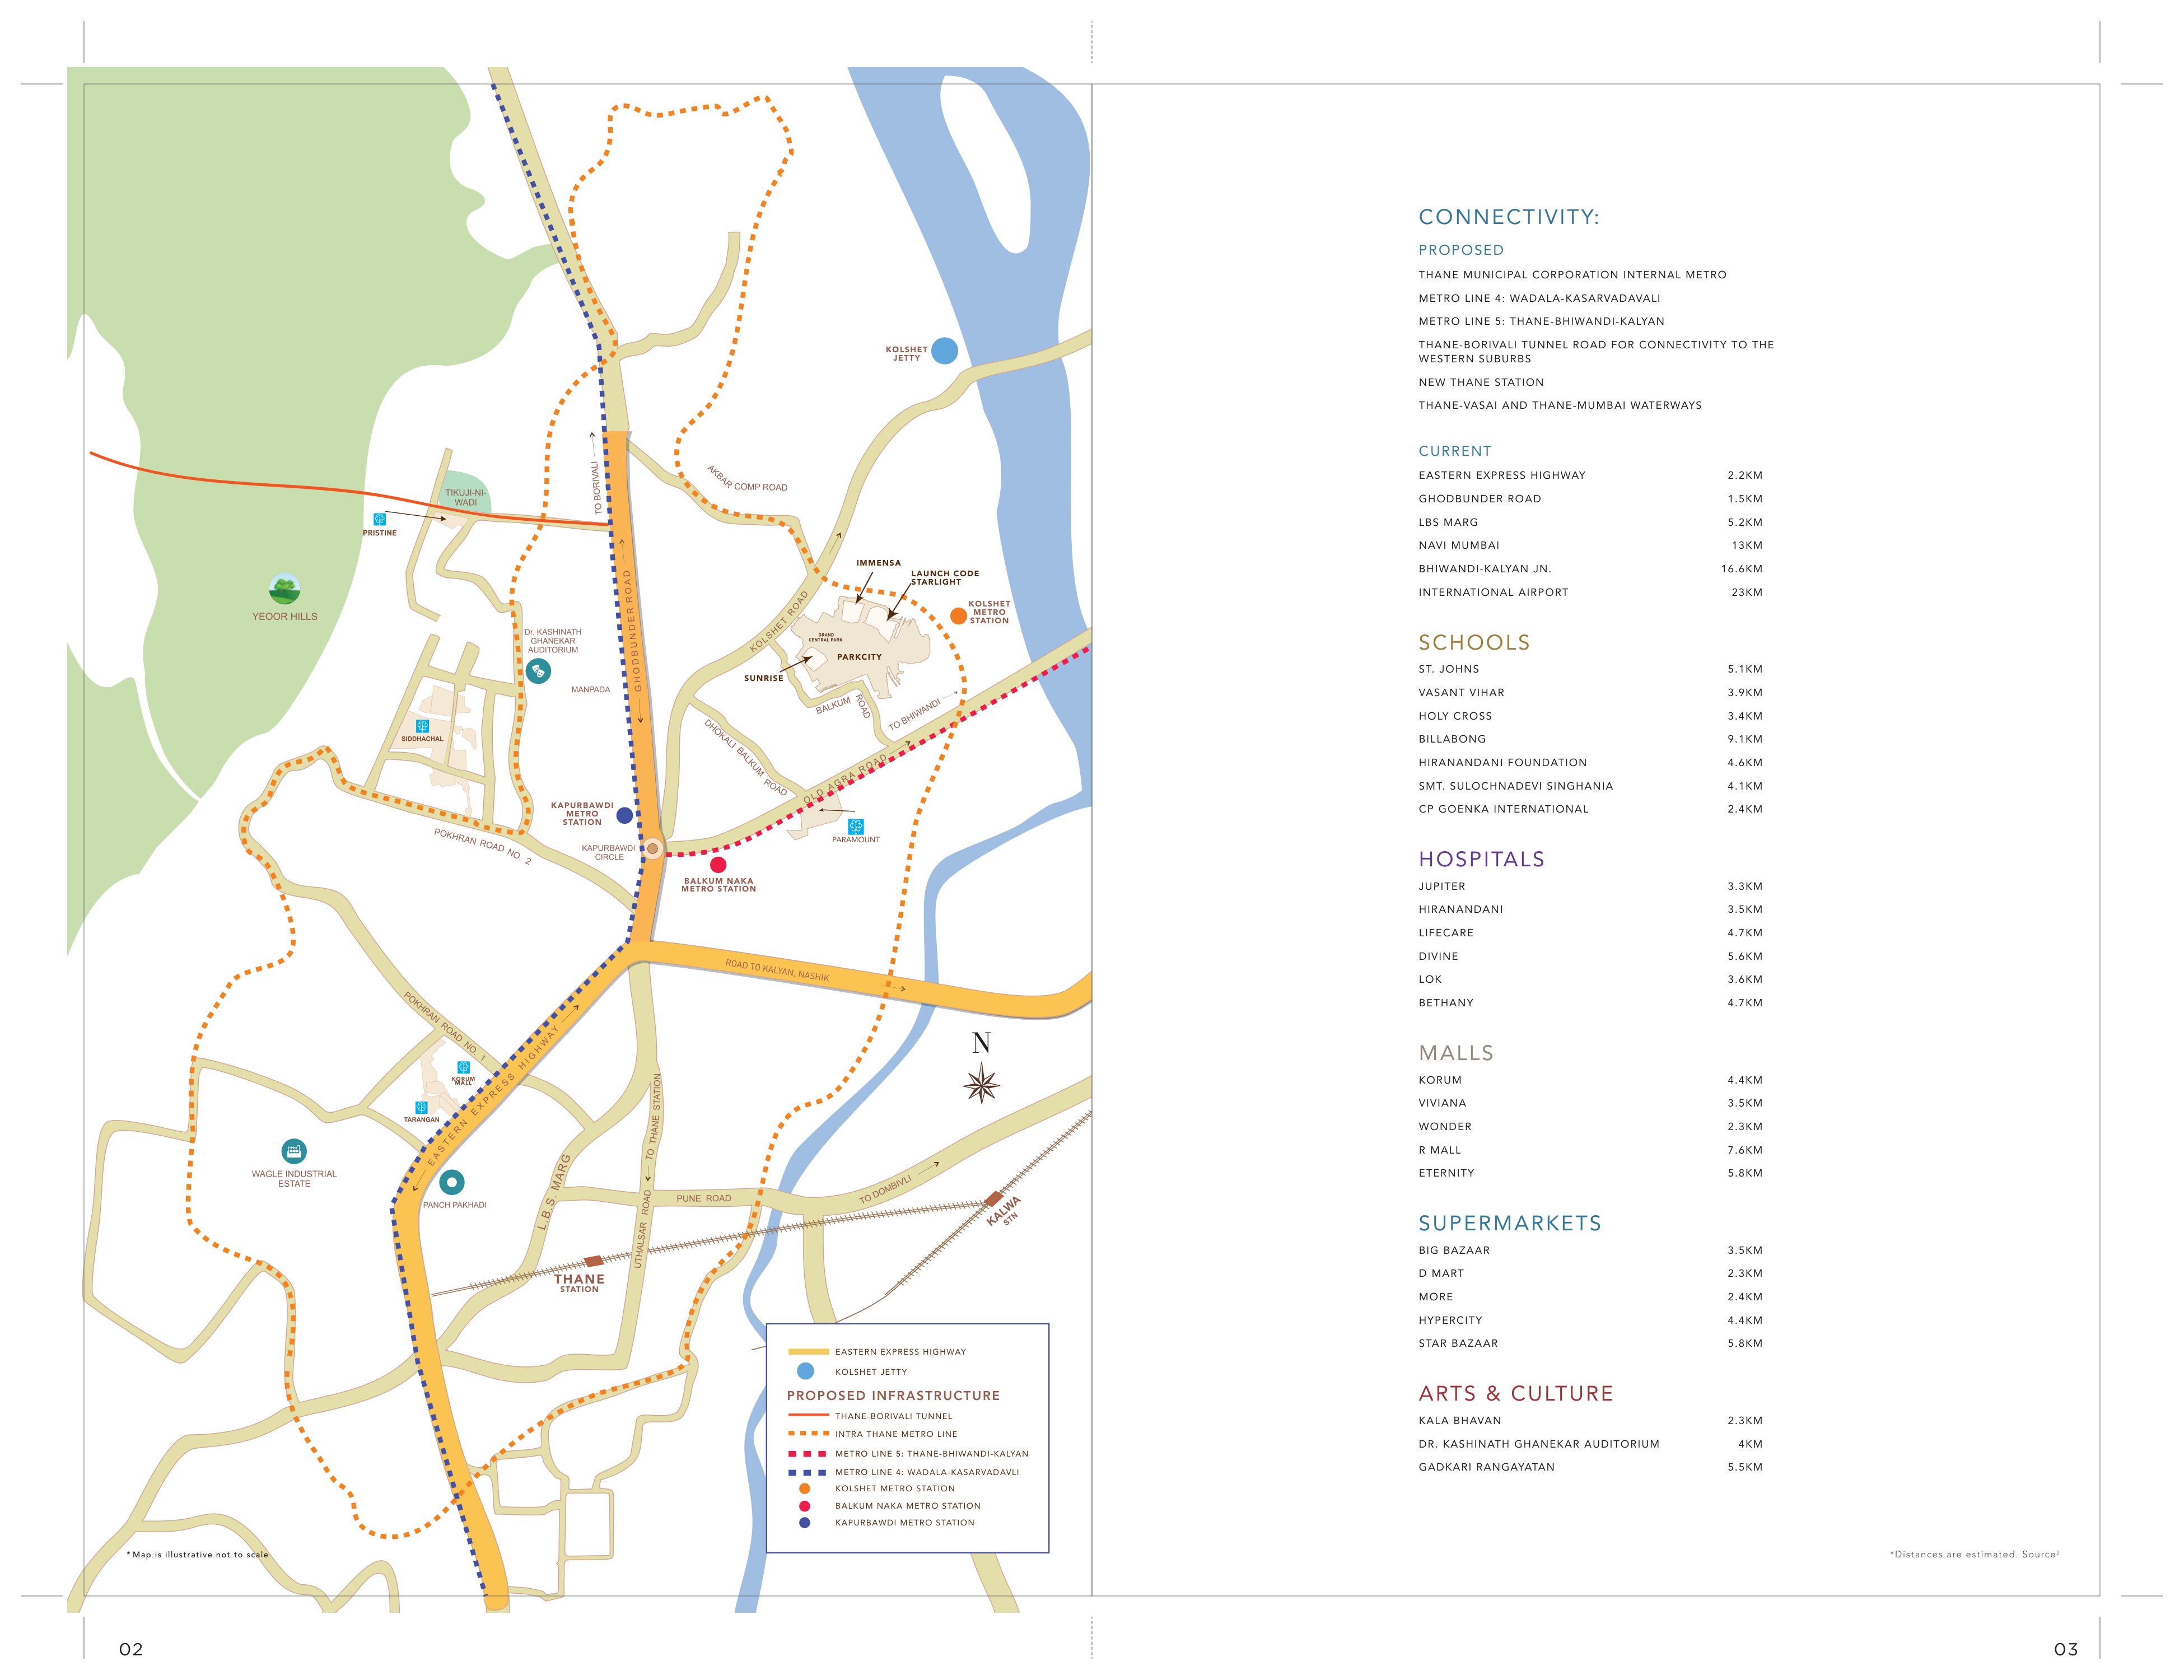Viewport: 2184px width, 1680px height.
Task: Click the compass rose north indicator
Action: pyautogui.click(x=982, y=1082)
